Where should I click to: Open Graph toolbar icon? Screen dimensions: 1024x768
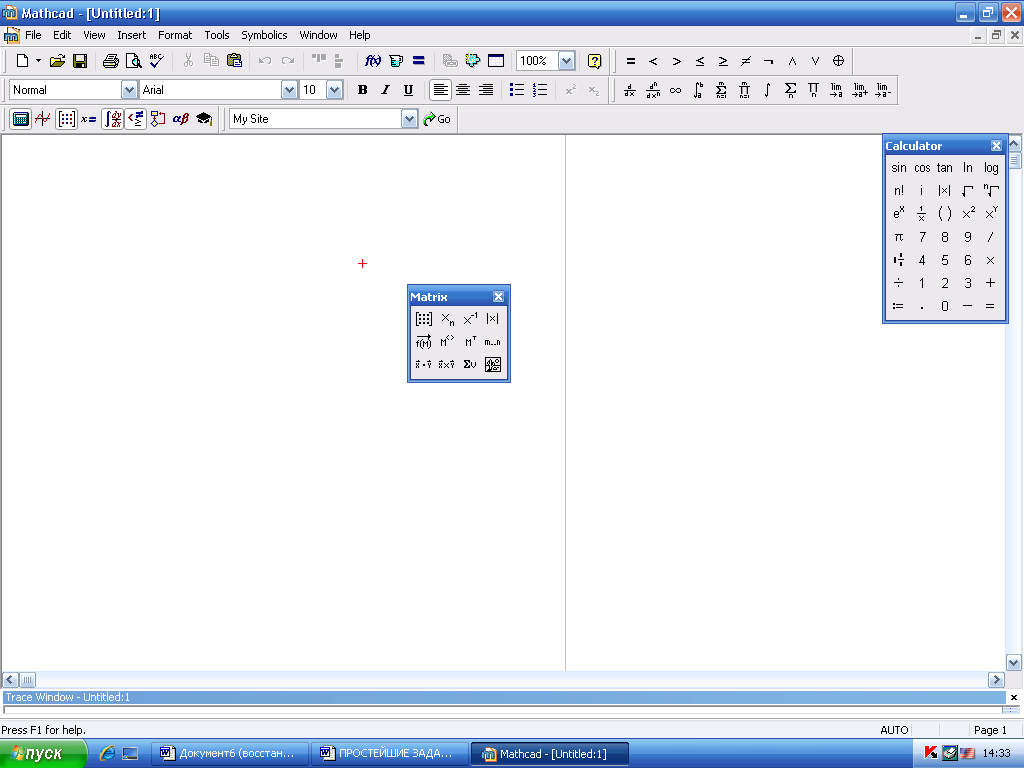pos(43,119)
